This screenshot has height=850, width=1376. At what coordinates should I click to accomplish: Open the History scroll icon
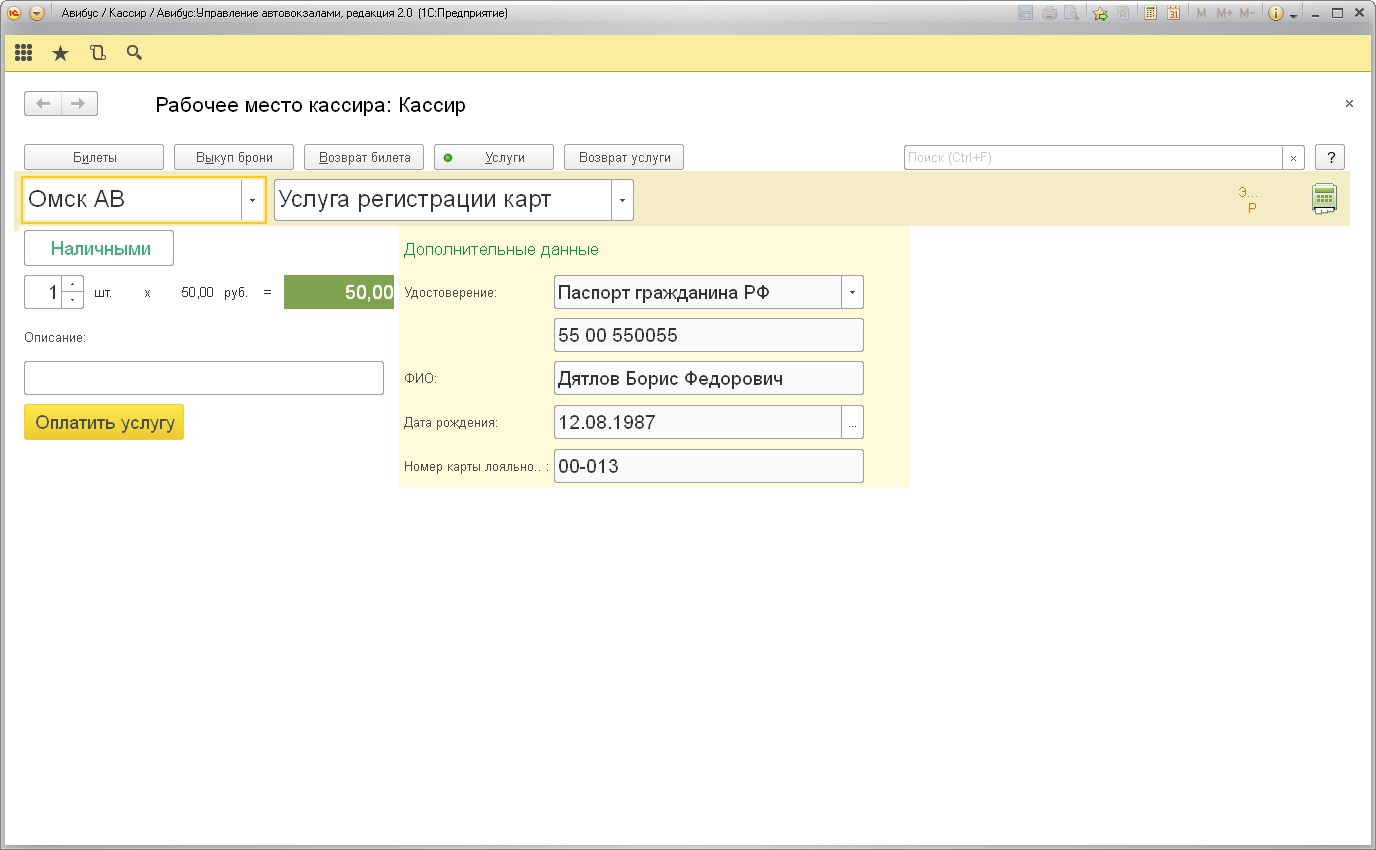(97, 53)
